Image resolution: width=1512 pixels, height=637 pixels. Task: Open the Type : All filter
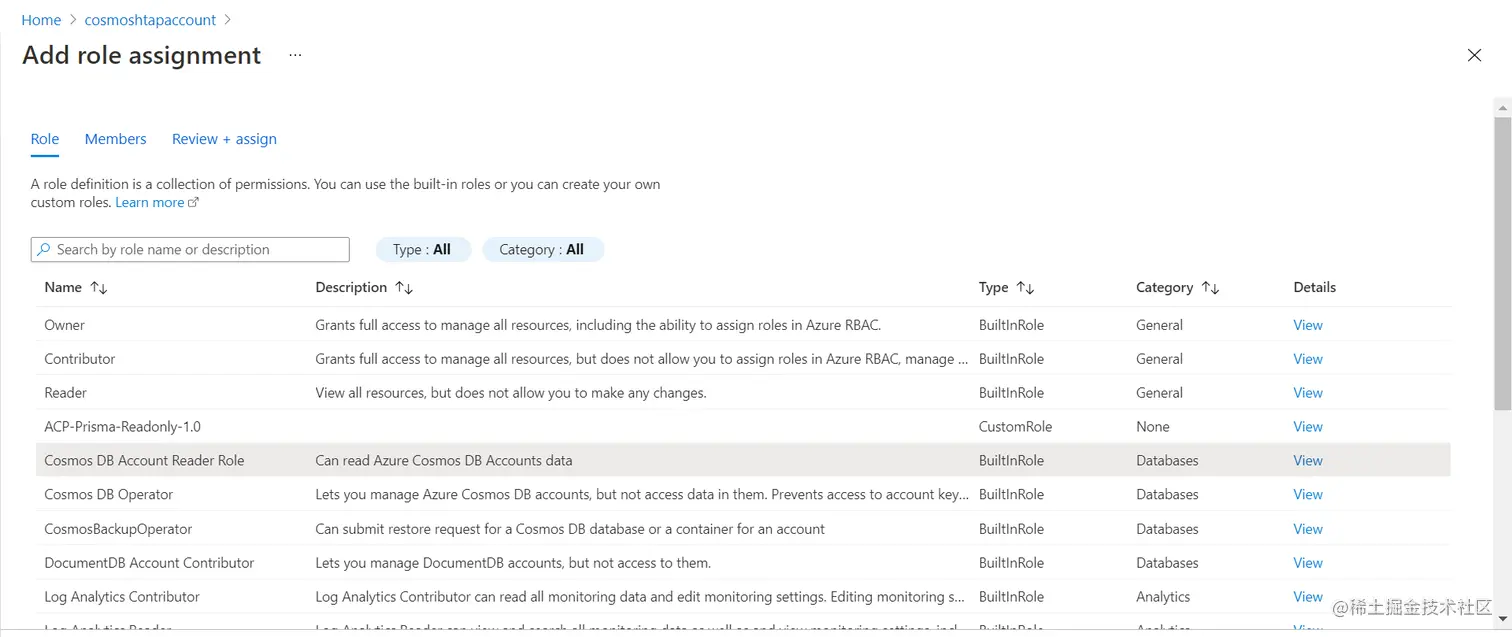[423, 250]
